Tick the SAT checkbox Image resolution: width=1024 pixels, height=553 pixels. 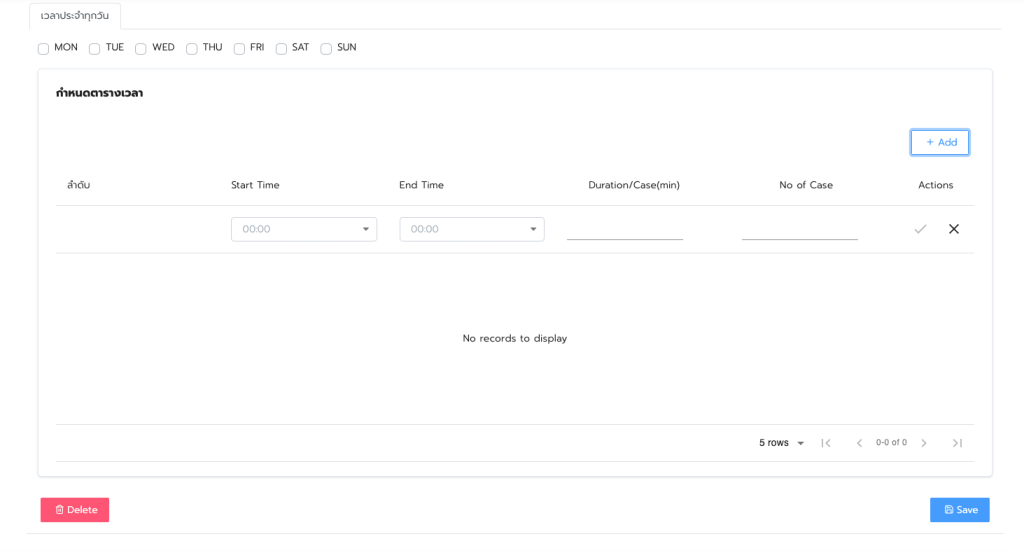pos(281,48)
